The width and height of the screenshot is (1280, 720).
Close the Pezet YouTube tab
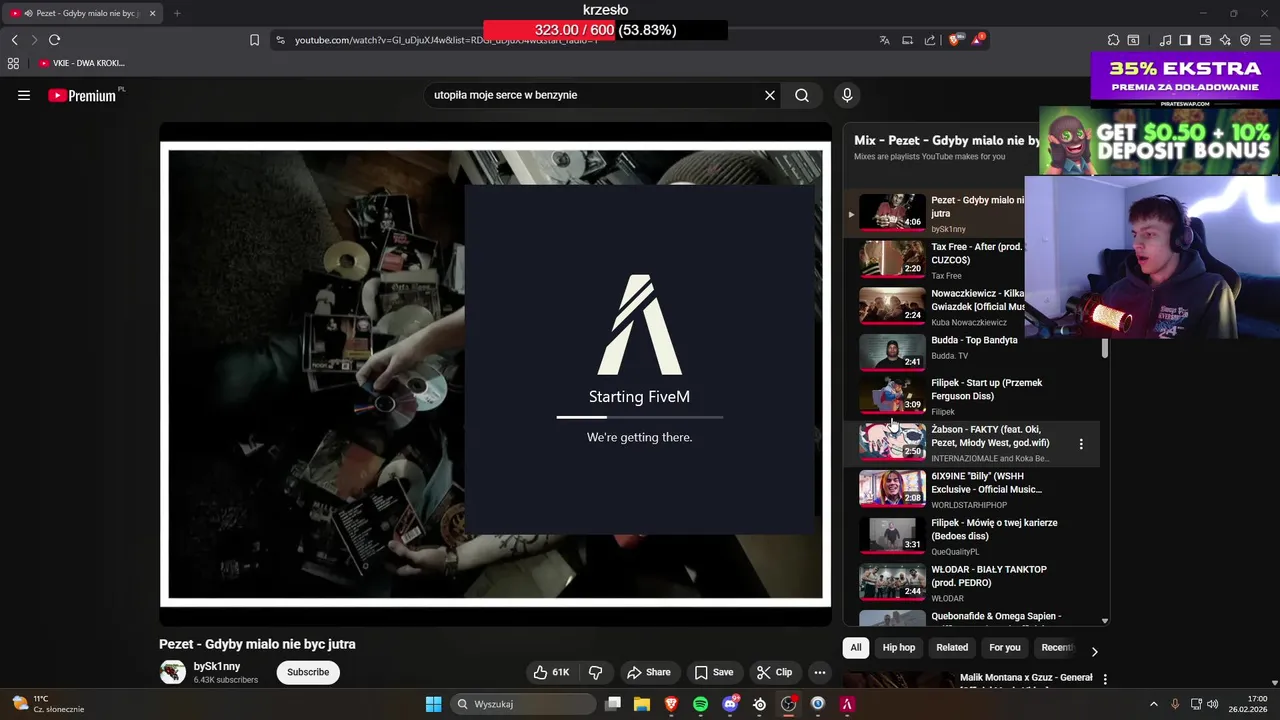tap(153, 13)
